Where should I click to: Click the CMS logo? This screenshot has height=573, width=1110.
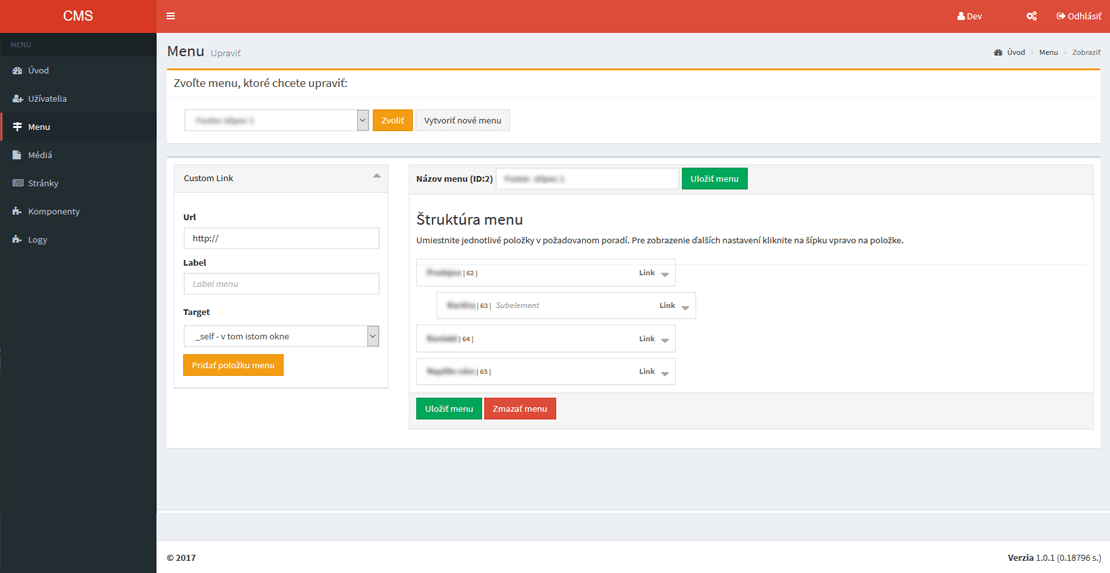click(78, 16)
